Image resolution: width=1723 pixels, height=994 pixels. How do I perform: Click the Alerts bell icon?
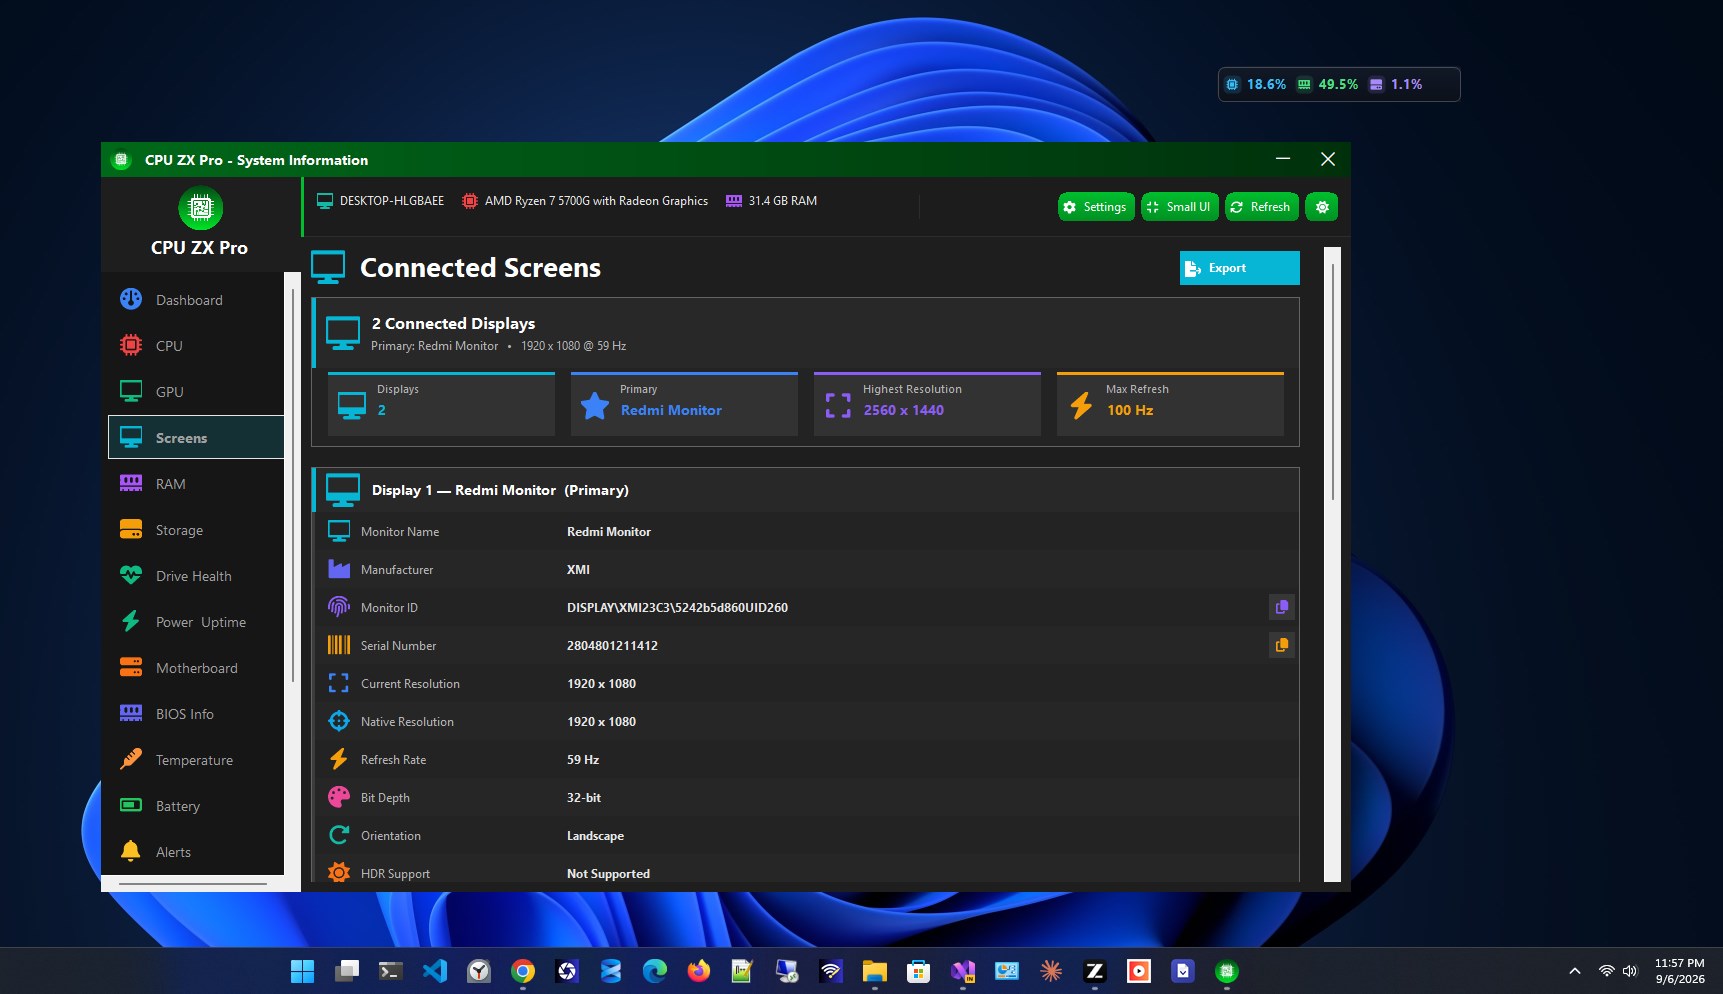tap(131, 852)
